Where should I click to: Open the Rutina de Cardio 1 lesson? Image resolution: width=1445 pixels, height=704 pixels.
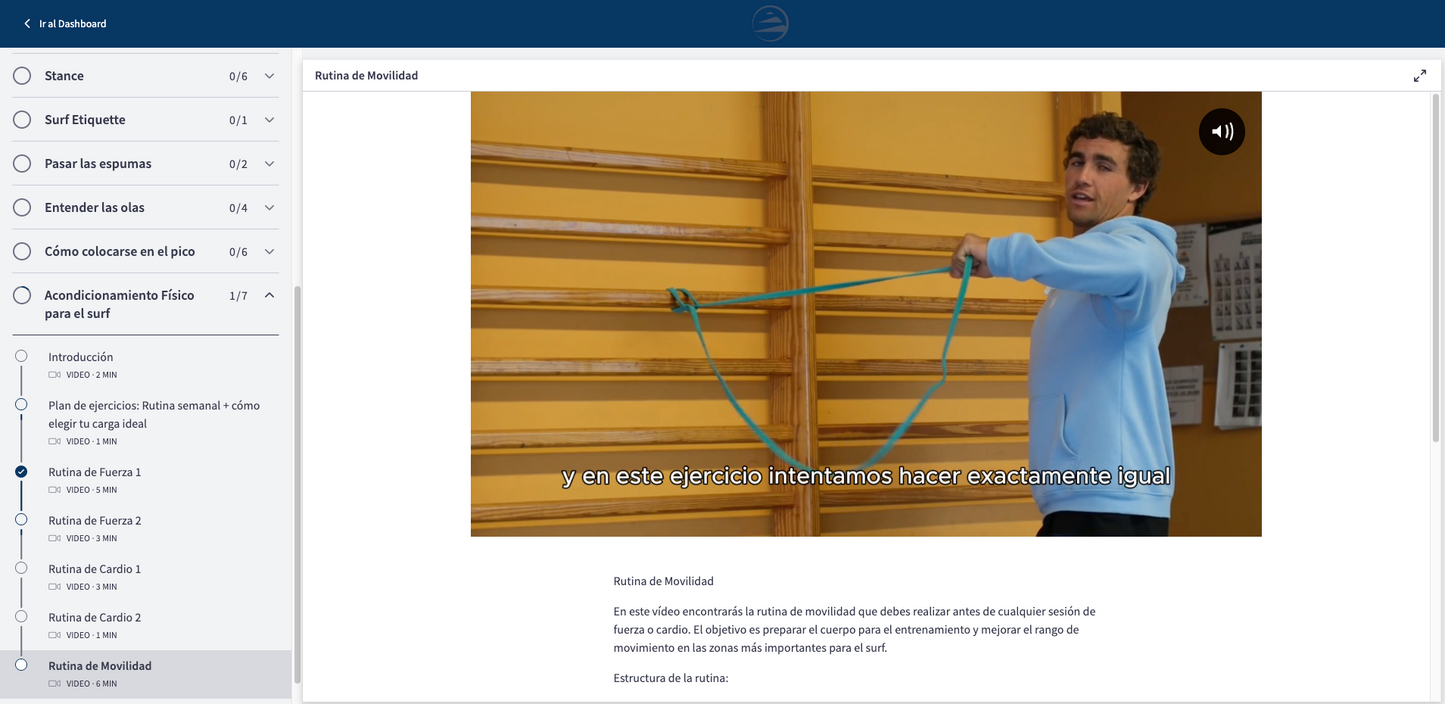pos(95,569)
